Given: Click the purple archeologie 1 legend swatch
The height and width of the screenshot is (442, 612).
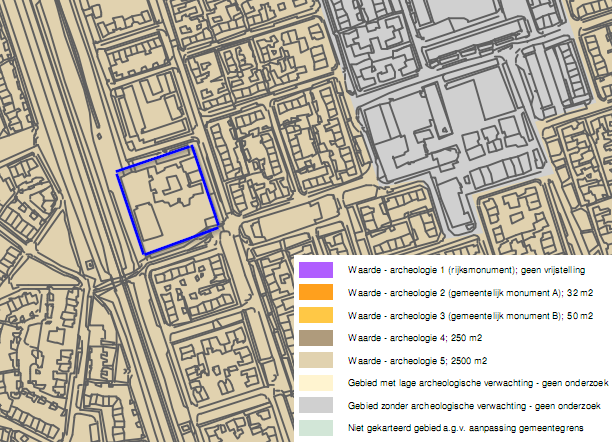Looking at the screenshot, I should click(x=316, y=270).
